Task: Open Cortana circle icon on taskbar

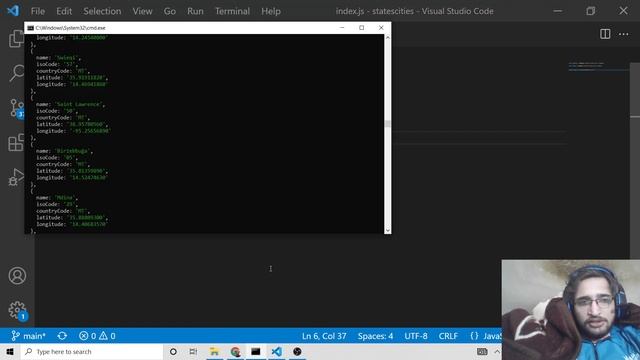Action: click(173, 351)
